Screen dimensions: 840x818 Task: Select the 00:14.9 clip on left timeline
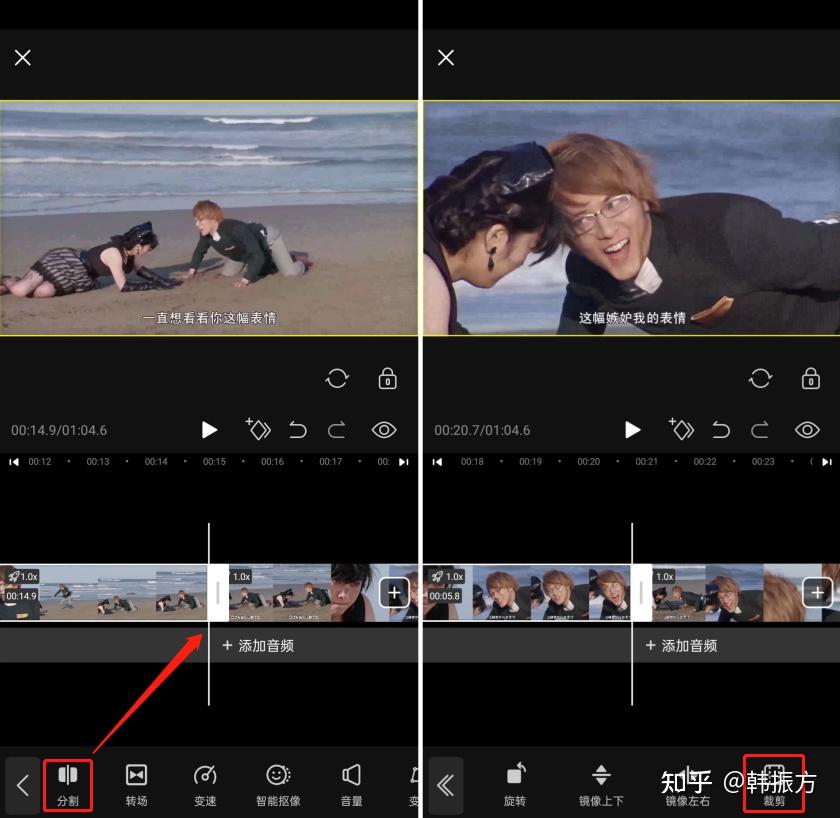(x=103, y=593)
